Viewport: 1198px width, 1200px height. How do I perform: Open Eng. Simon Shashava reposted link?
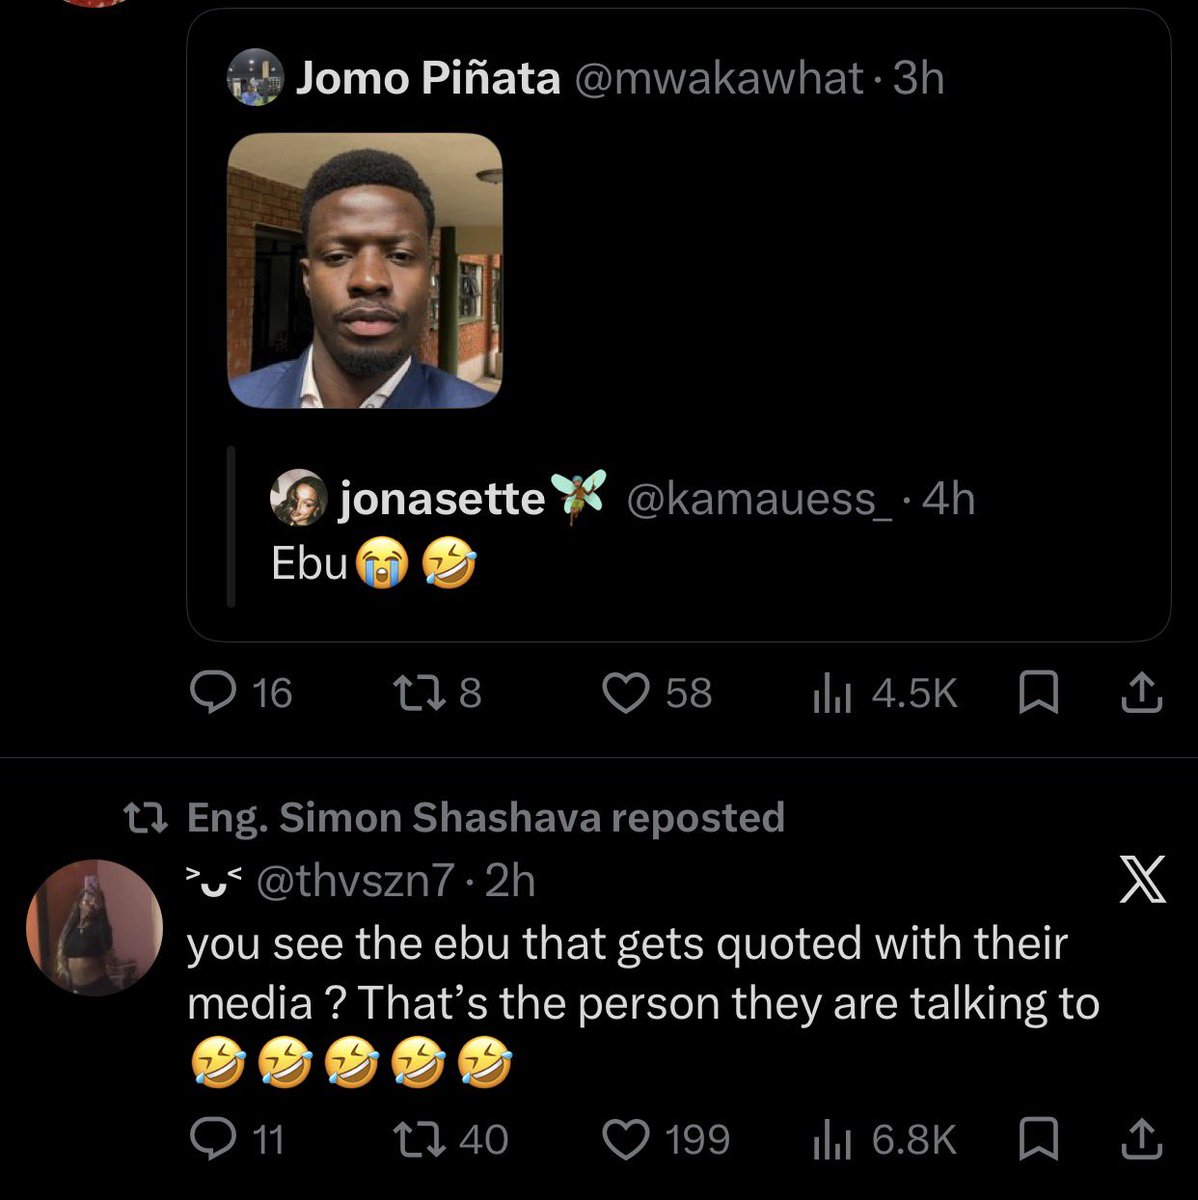click(x=486, y=818)
